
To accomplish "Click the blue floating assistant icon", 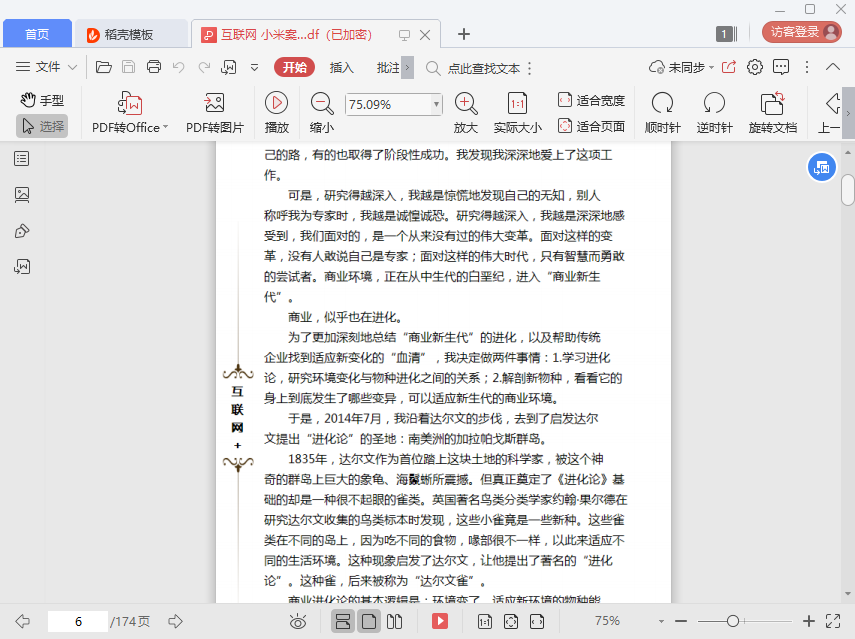I will click(821, 167).
